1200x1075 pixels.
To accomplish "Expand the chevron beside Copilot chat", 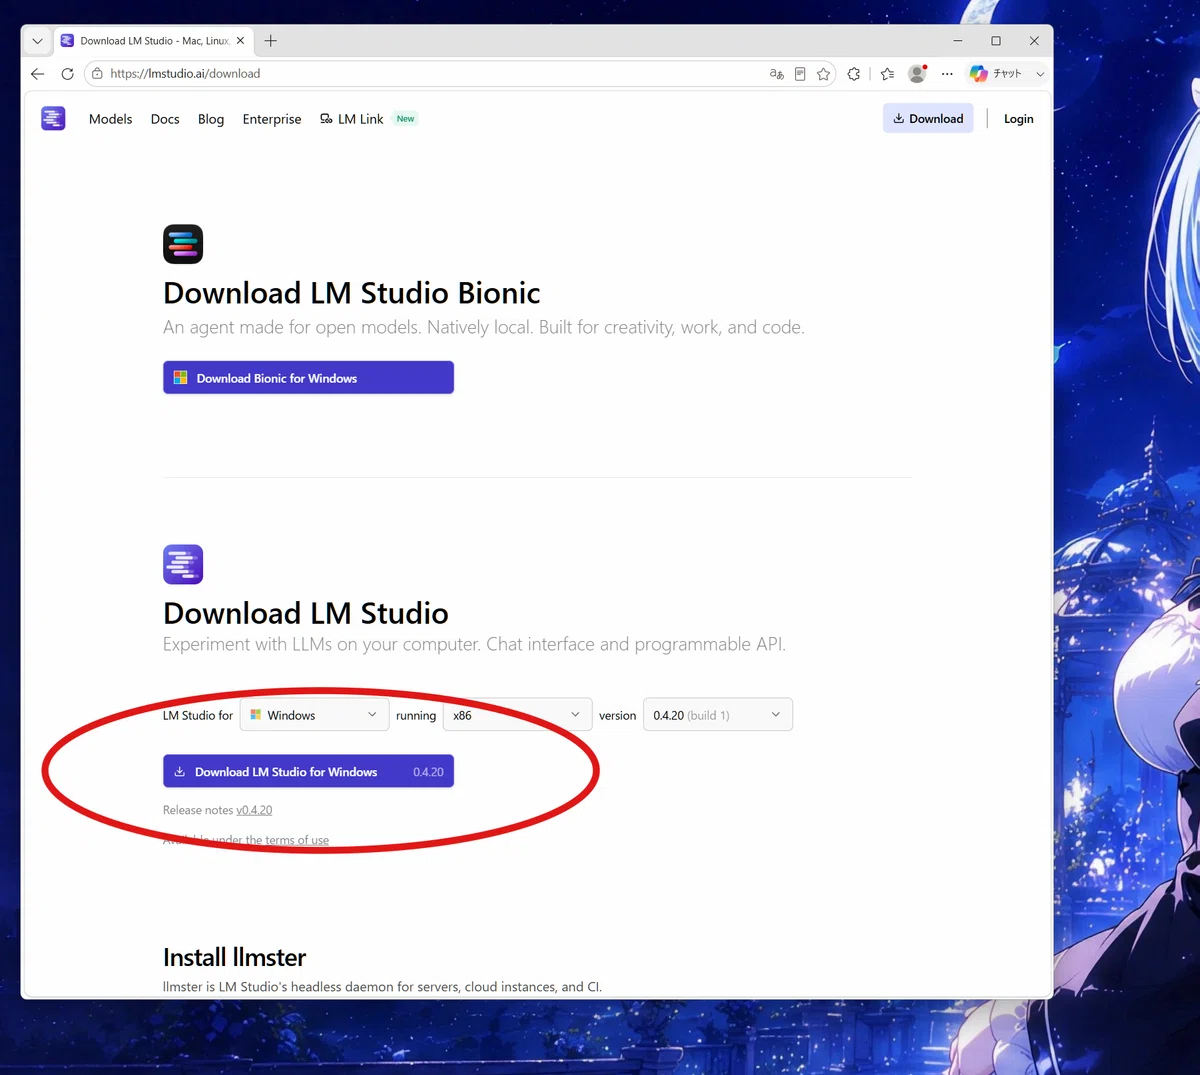I will pyautogui.click(x=1040, y=74).
